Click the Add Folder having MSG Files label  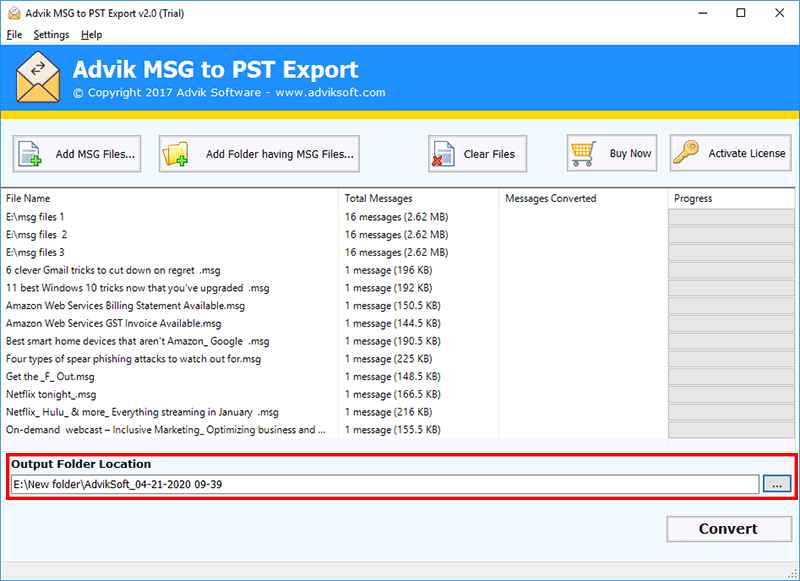pos(280,154)
